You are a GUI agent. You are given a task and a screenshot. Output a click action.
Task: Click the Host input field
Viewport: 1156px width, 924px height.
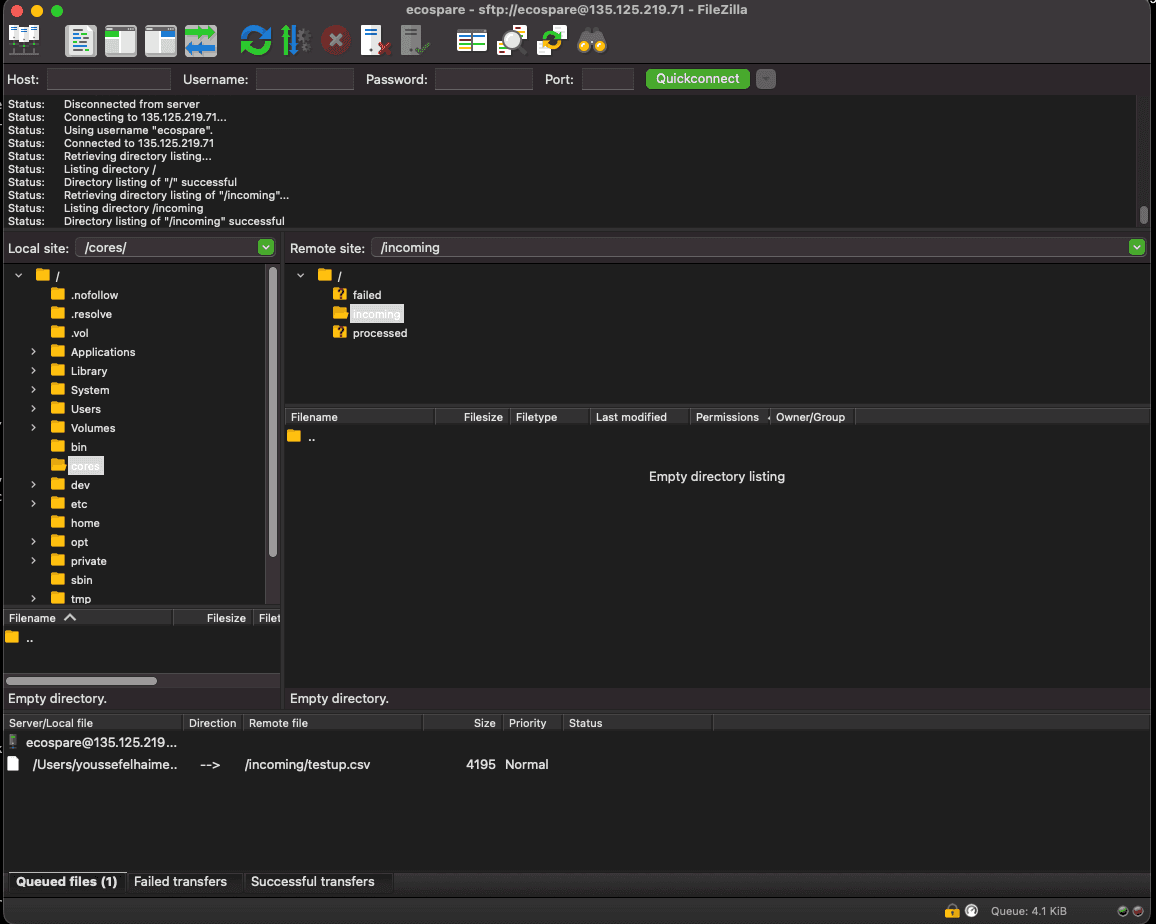pyautogui.click(x=109, y=79)
